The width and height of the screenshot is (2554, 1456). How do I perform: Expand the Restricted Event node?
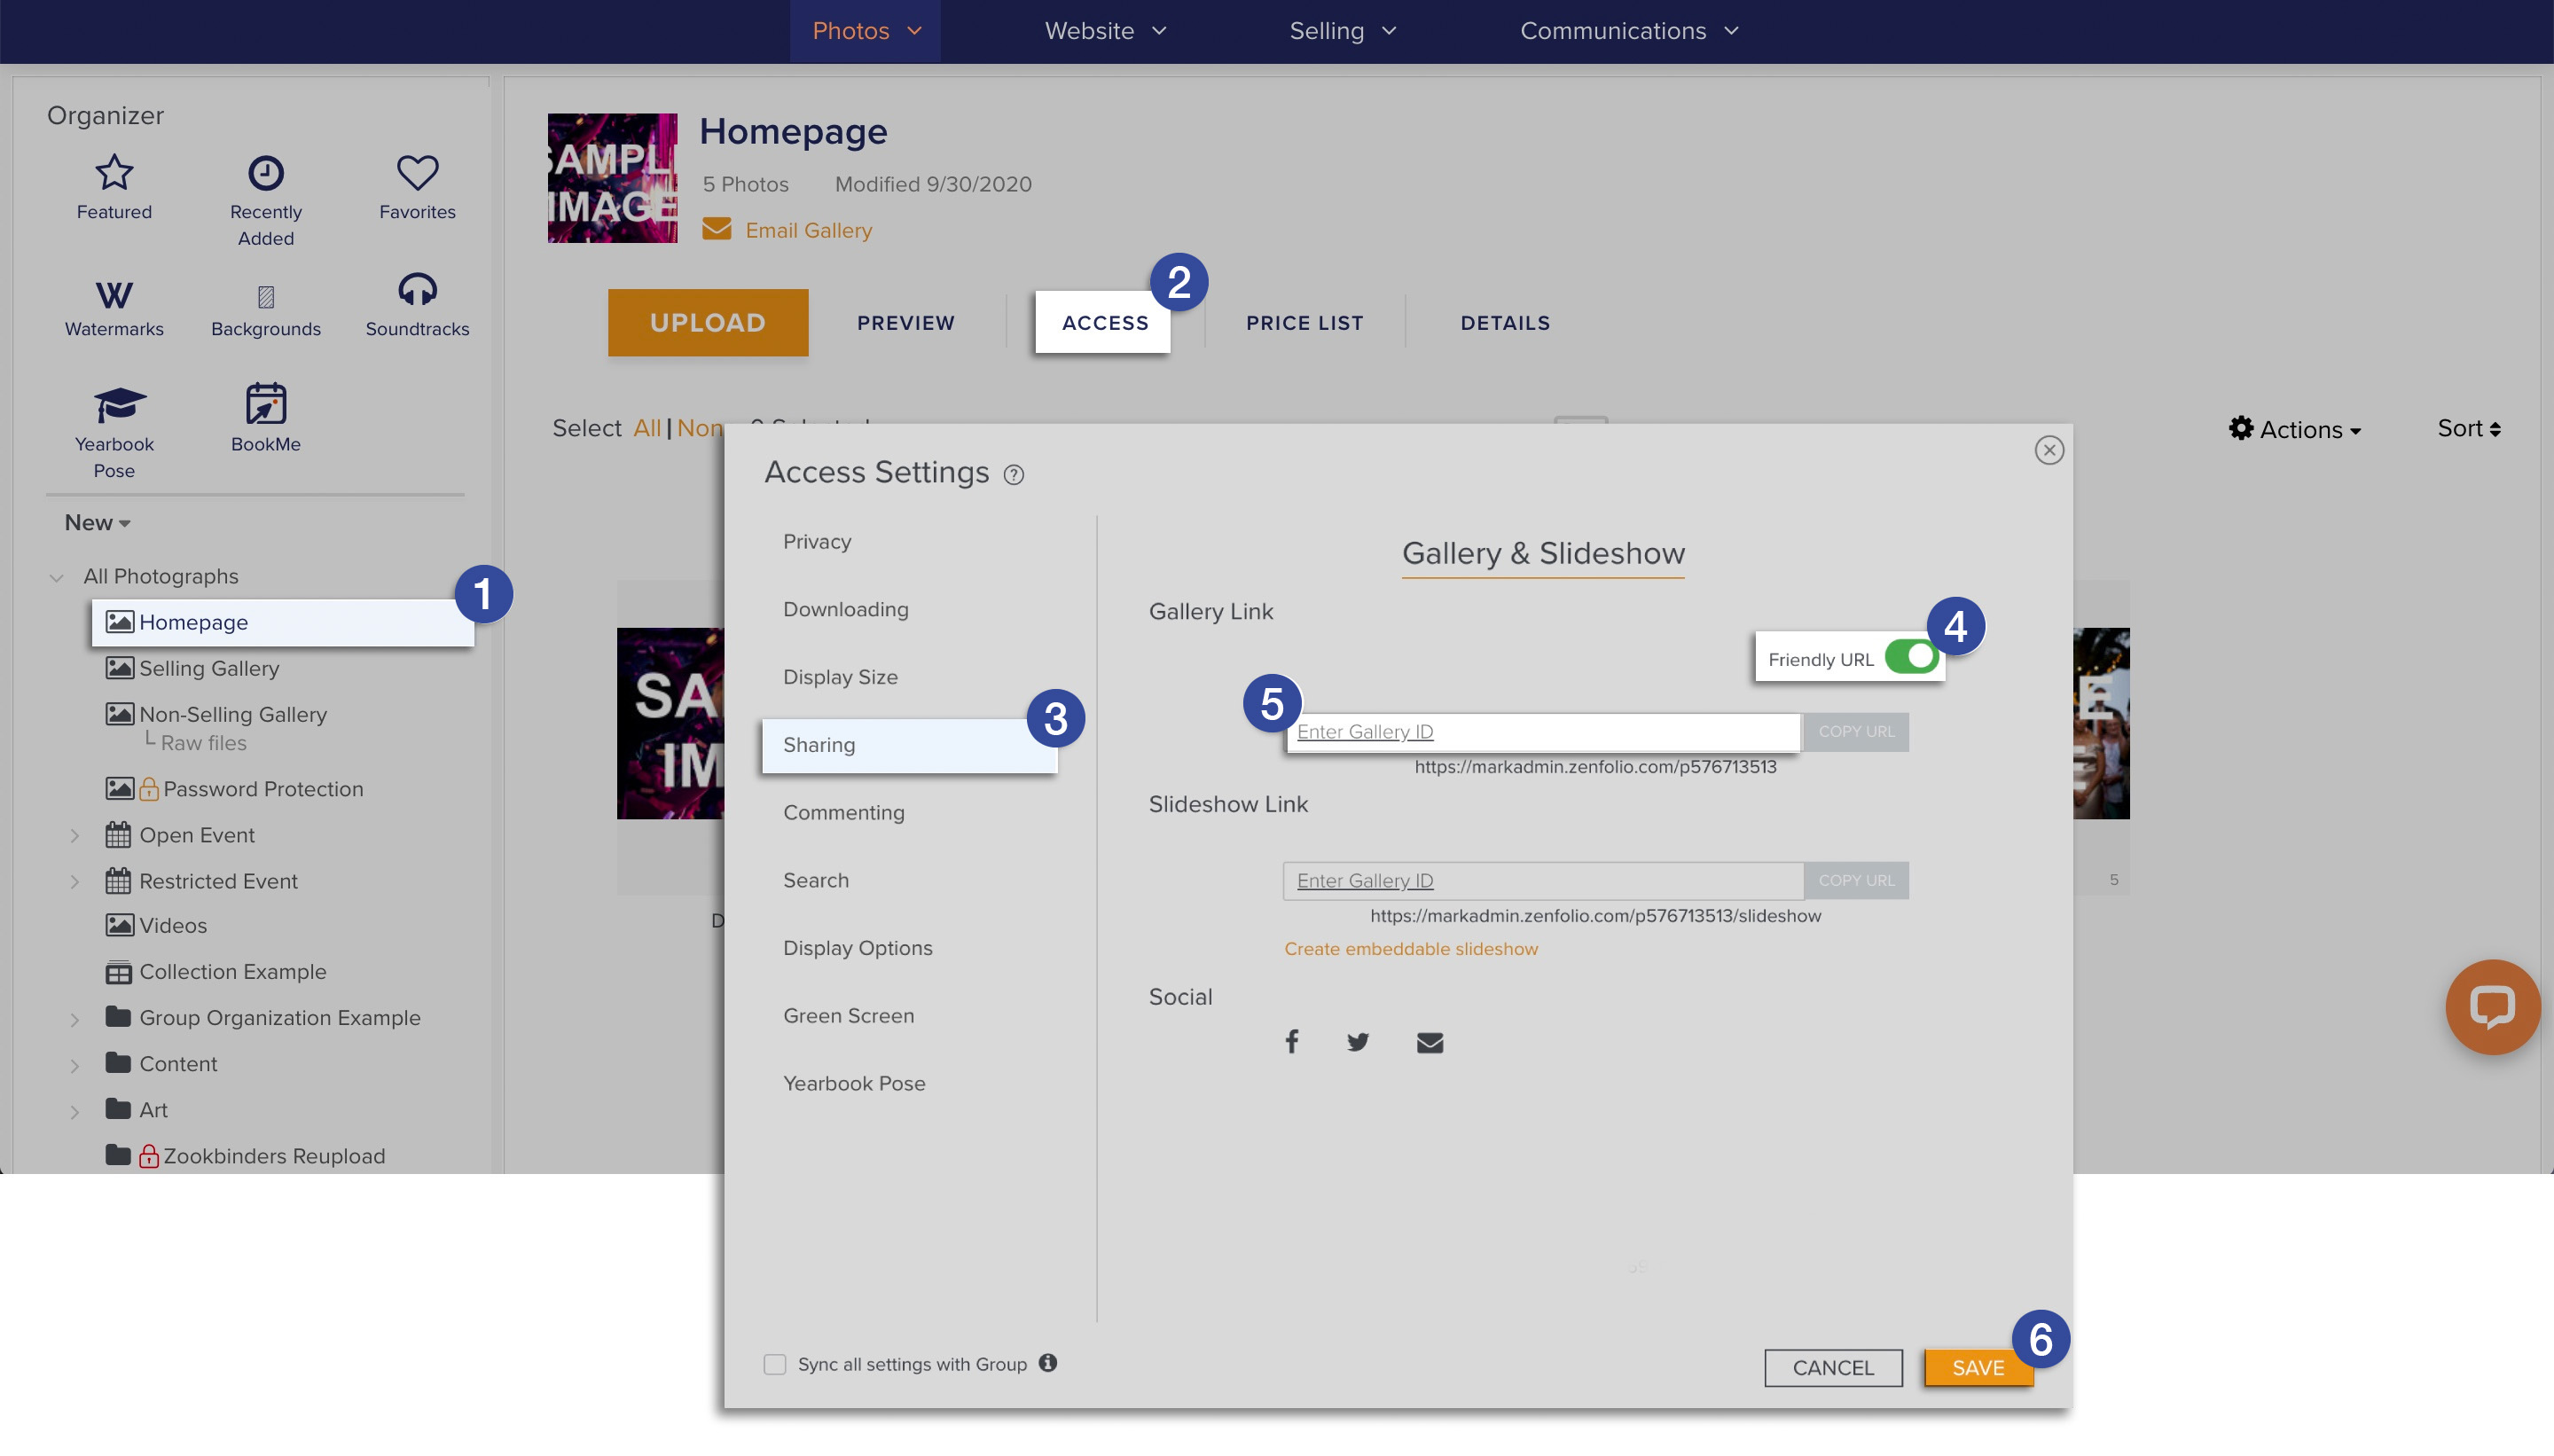74,881
